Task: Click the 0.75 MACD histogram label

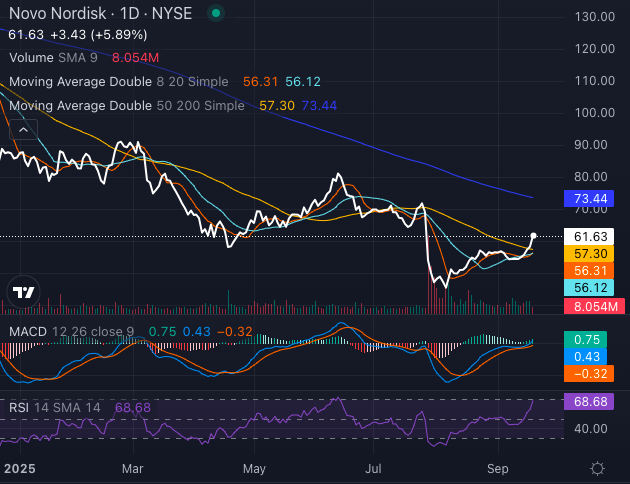Action: pyautogui.click(x=585, y=339)
